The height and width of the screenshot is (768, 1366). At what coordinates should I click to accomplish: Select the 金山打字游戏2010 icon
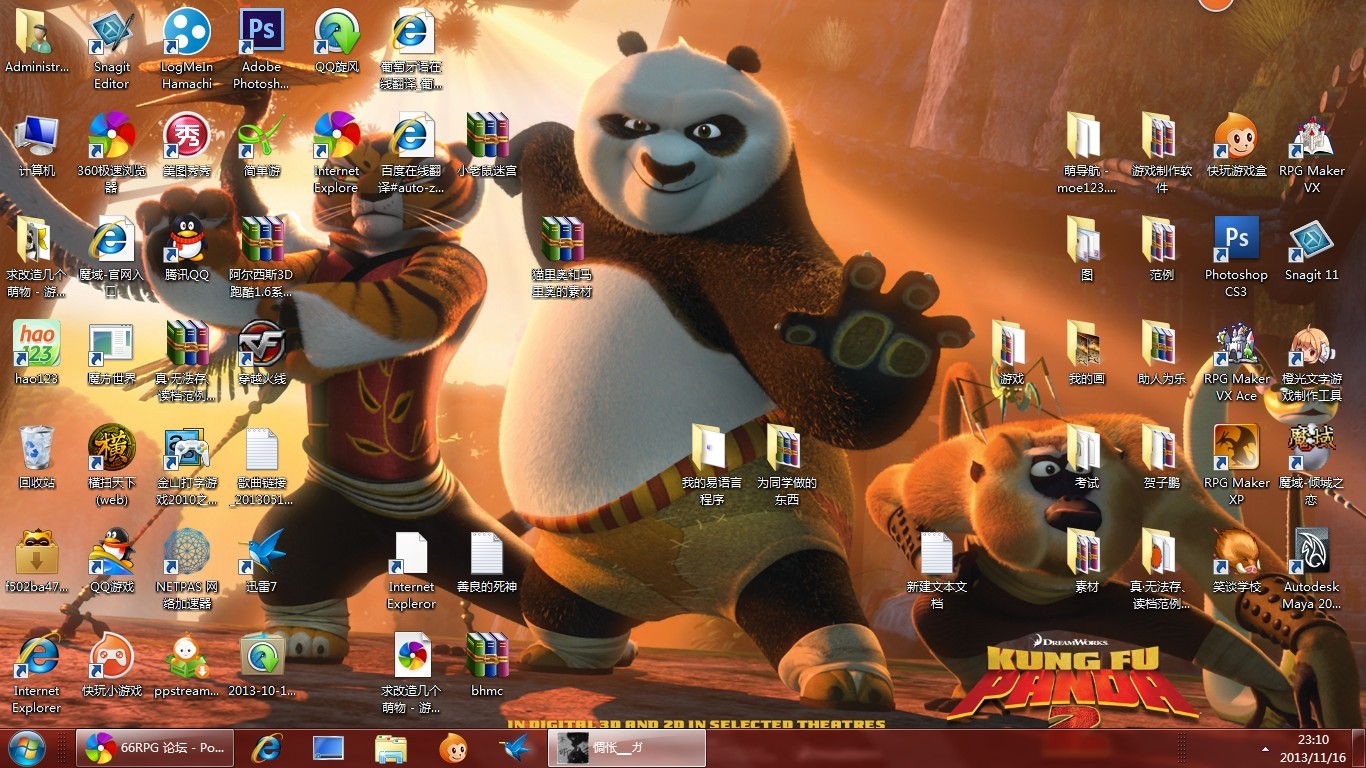pyautogui.click(x=187, y=466)
